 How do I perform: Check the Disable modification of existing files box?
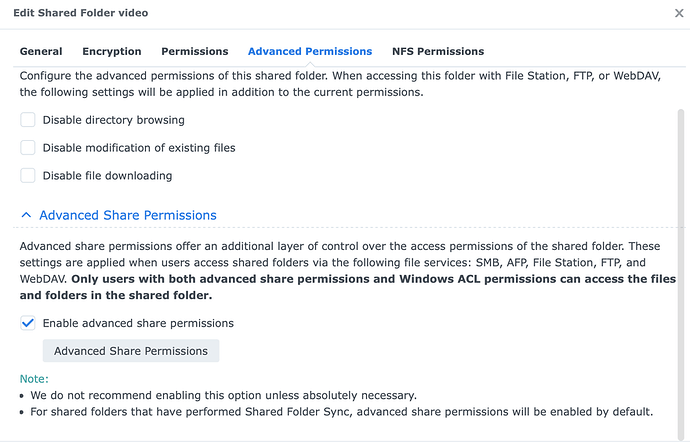(28, 148)
